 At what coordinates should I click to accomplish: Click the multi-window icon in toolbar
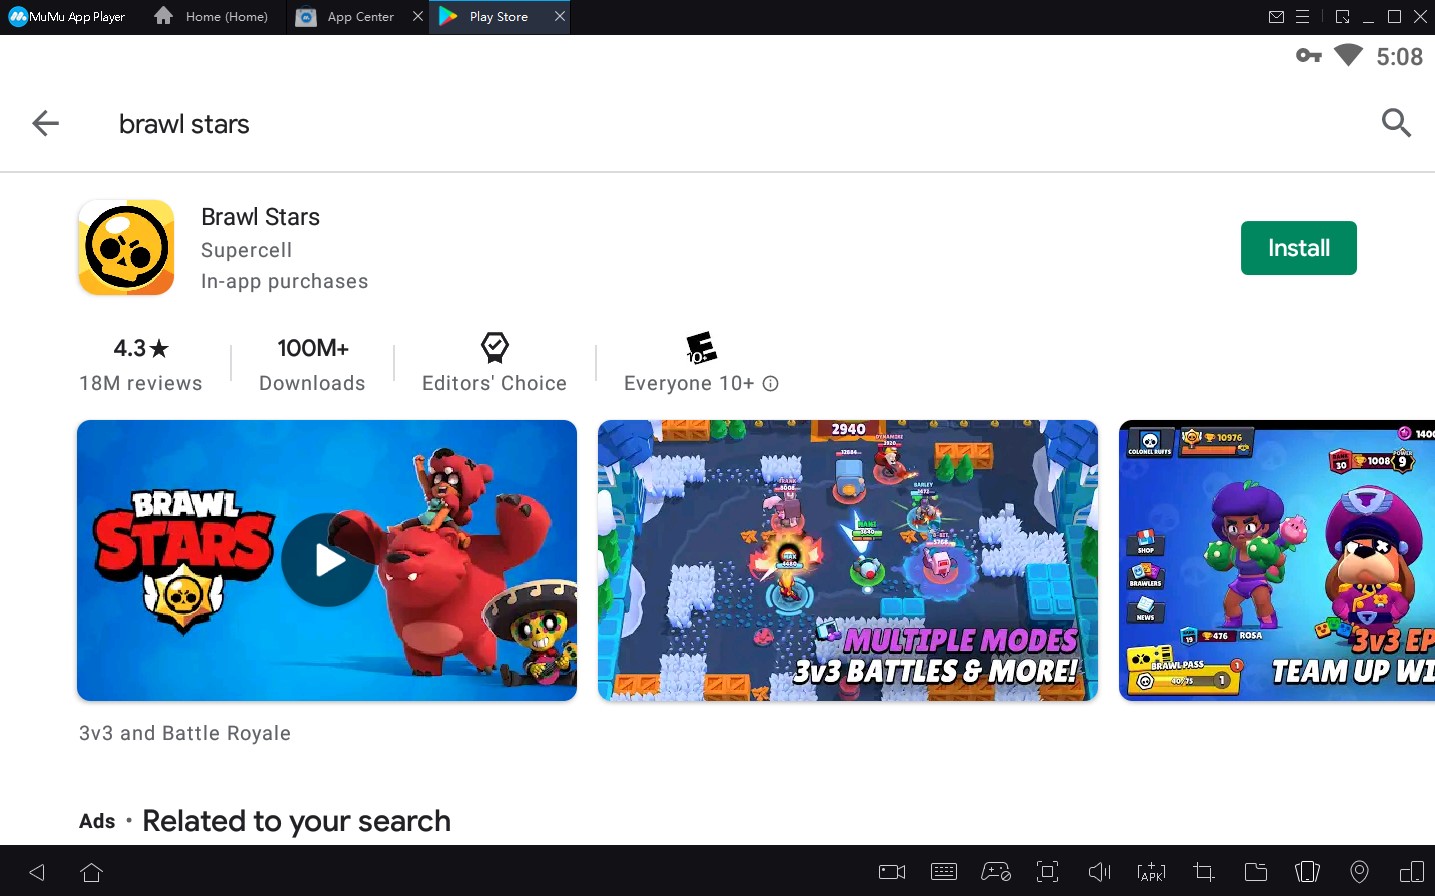pos(1411,872)
